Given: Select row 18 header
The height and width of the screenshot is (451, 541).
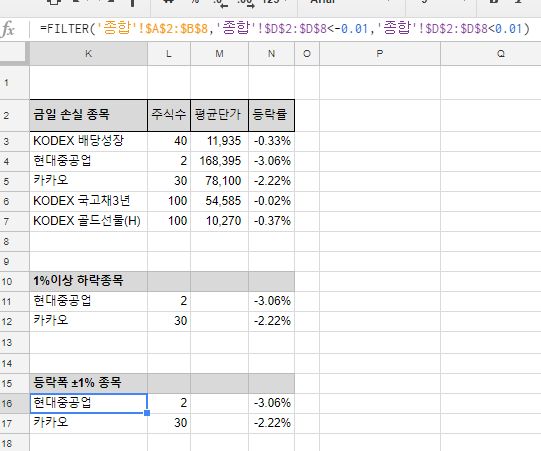Looking at the screenshot, I should 14,443.
